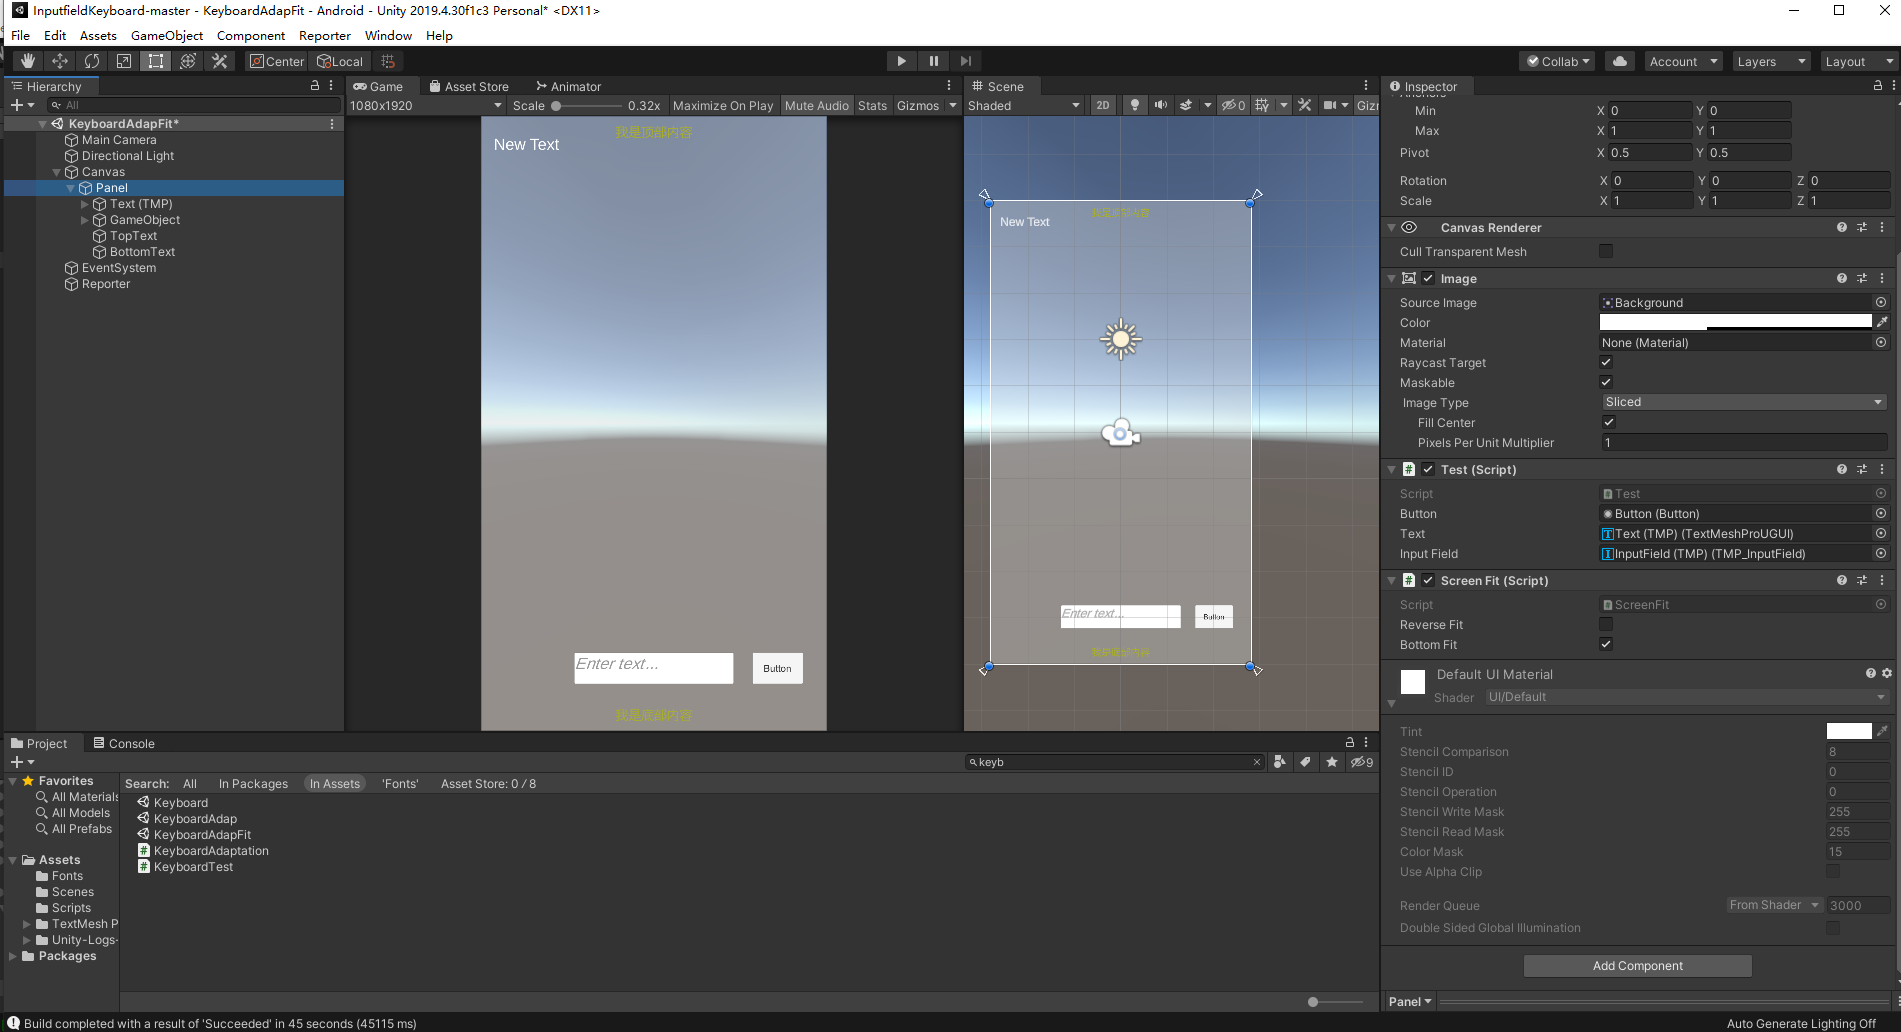Click search by type icon in Project
1901x1032 pixels.
coord(1280,762)
